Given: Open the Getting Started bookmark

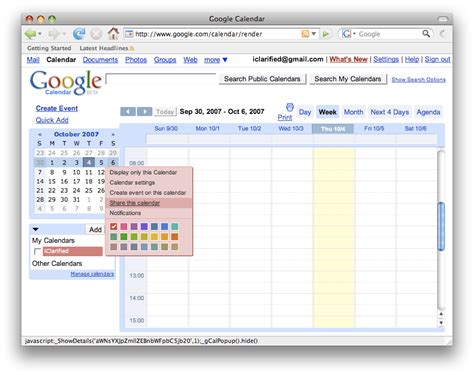Looking at the screenshot, I should 49,48.
